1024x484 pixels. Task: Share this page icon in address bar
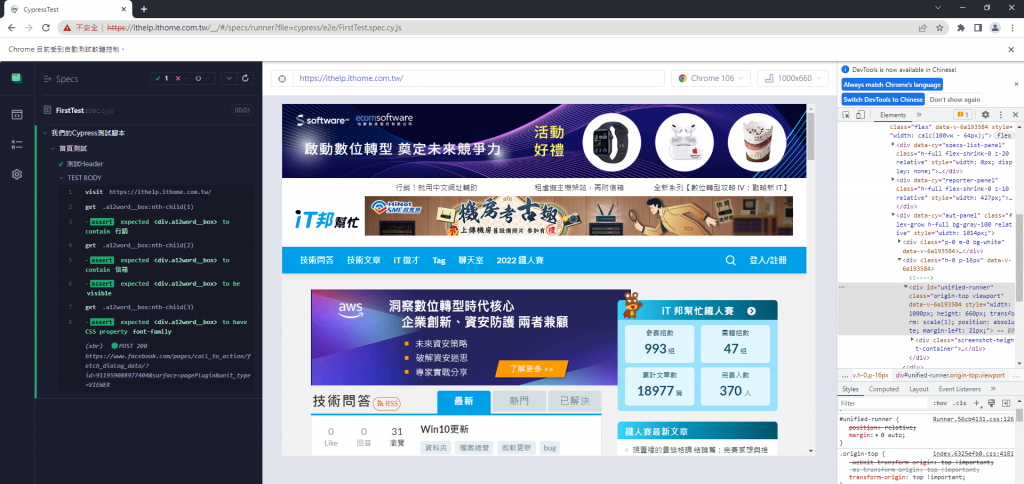coord(922,27)
